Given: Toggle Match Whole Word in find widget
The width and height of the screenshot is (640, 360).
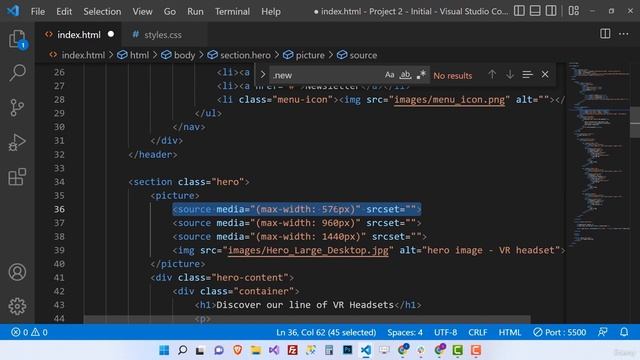Looking at the screenshot, I should coord(405,75).
